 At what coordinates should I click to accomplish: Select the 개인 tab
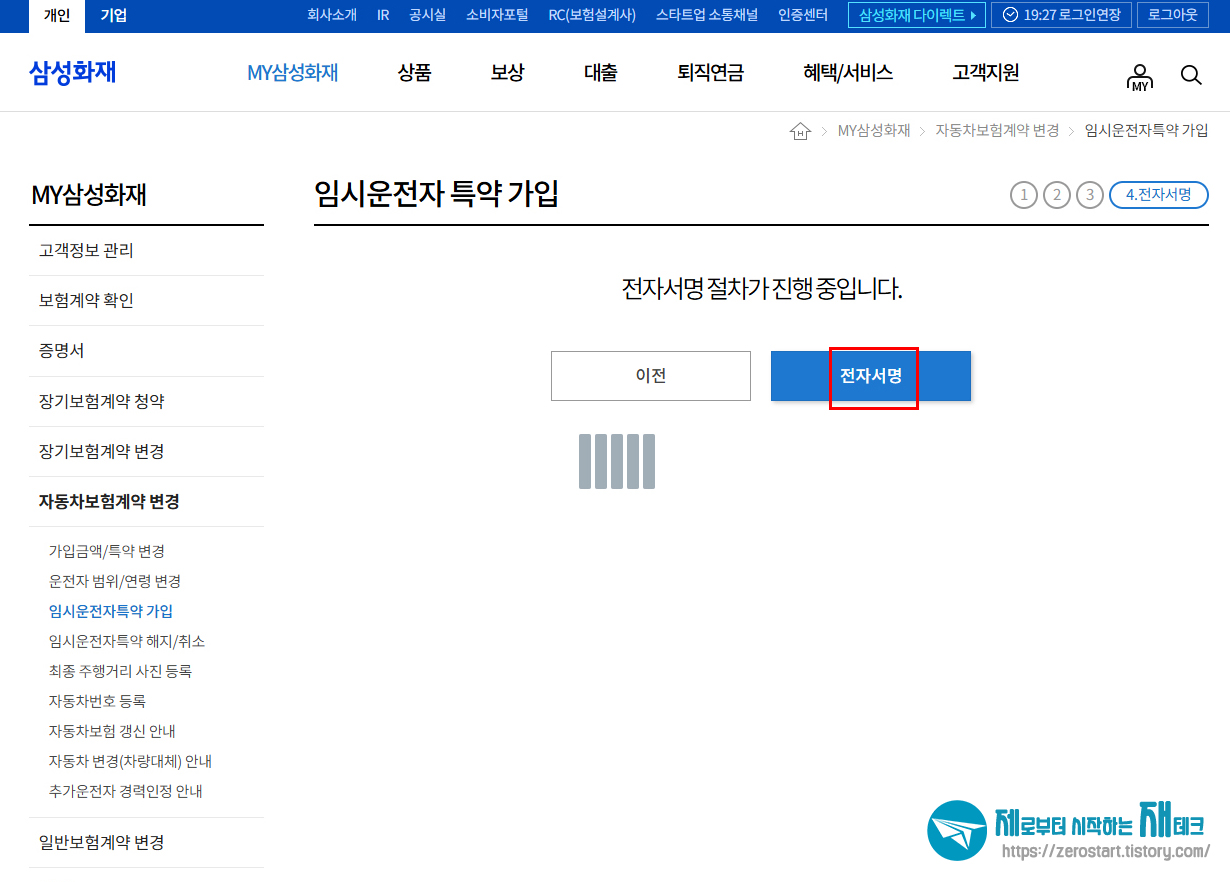(57, 15)
